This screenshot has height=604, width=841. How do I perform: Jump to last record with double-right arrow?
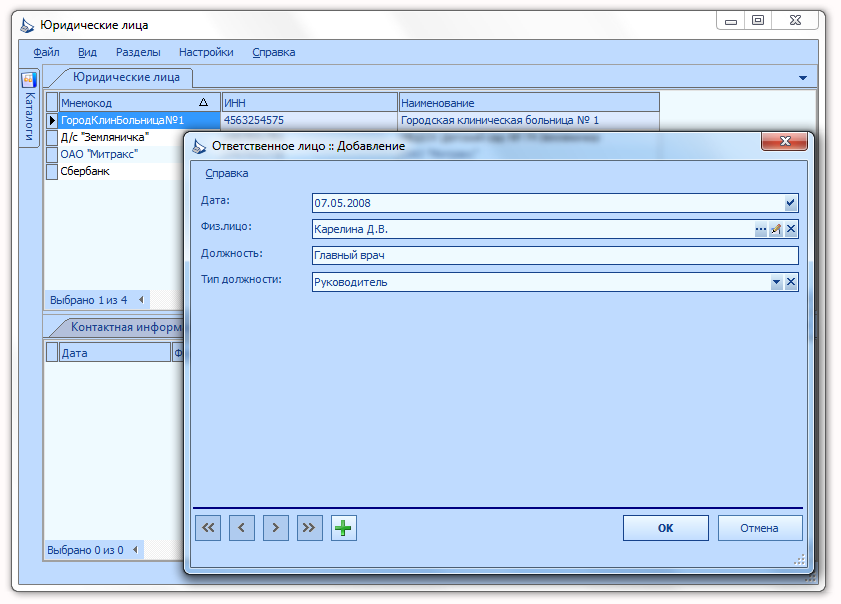click(309, 528)
